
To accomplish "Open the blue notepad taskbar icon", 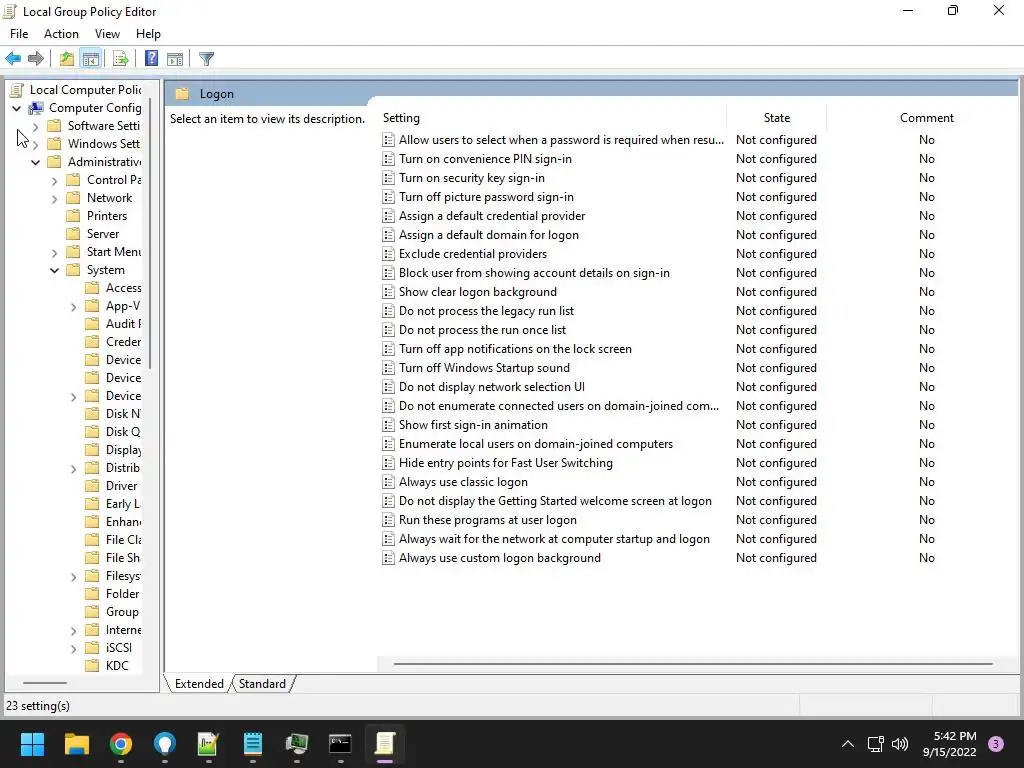I will [x=253, y=744].
